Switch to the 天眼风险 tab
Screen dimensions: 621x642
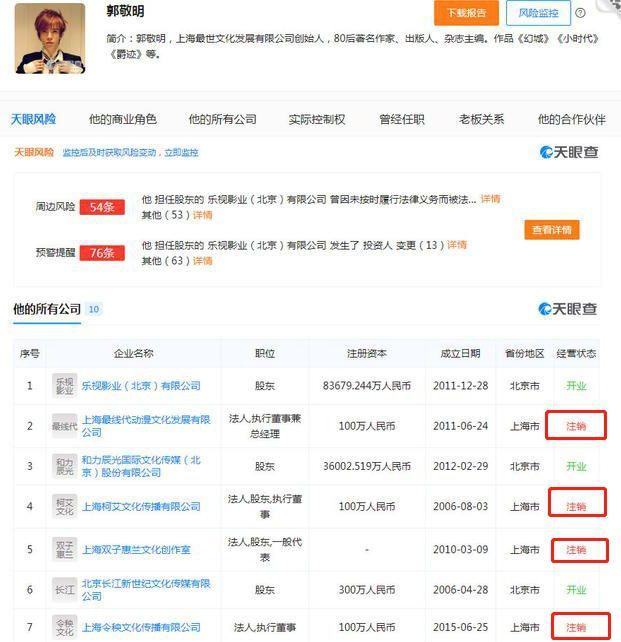tap(33, 120)
